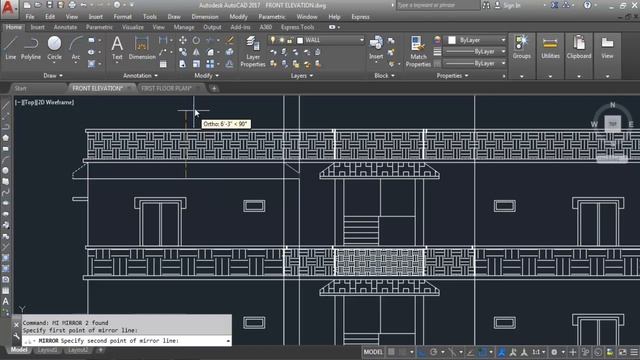Add new drawing tab with plus button

point(214,88)
